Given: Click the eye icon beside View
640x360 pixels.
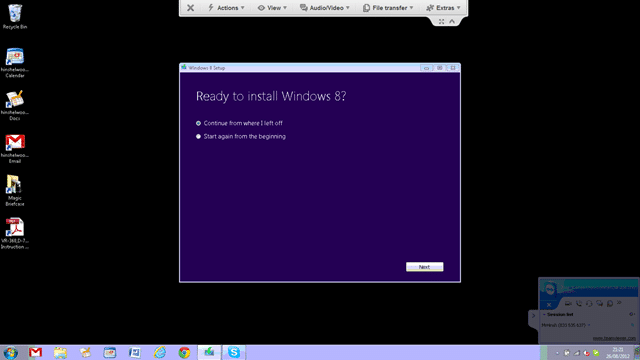Looking at the screenshot, I should tap(261, 8).
